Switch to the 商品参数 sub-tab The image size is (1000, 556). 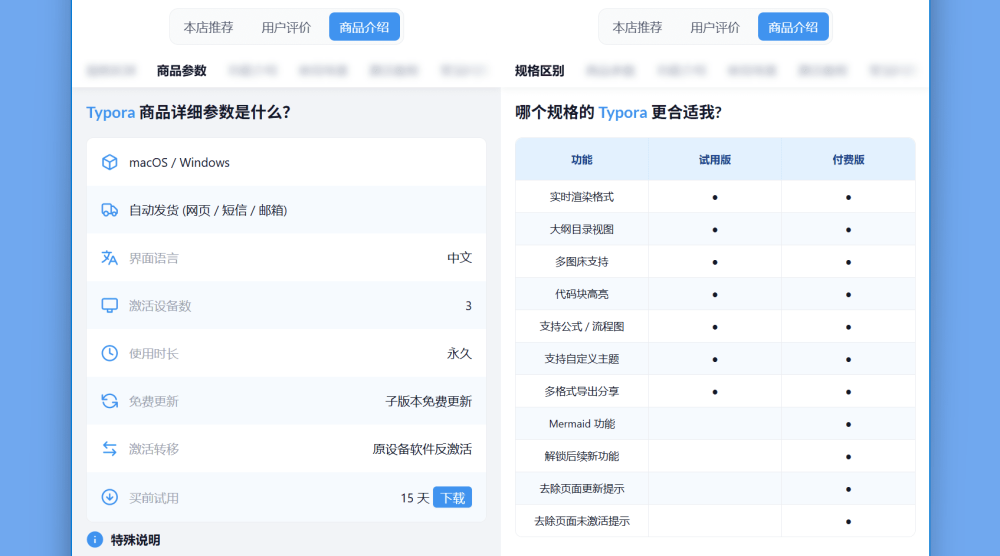(182, 71)
